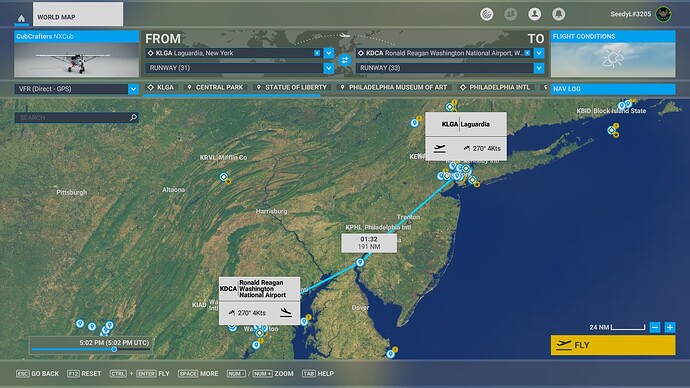Zoom out the map with minus button

click(x=655, y=327)
